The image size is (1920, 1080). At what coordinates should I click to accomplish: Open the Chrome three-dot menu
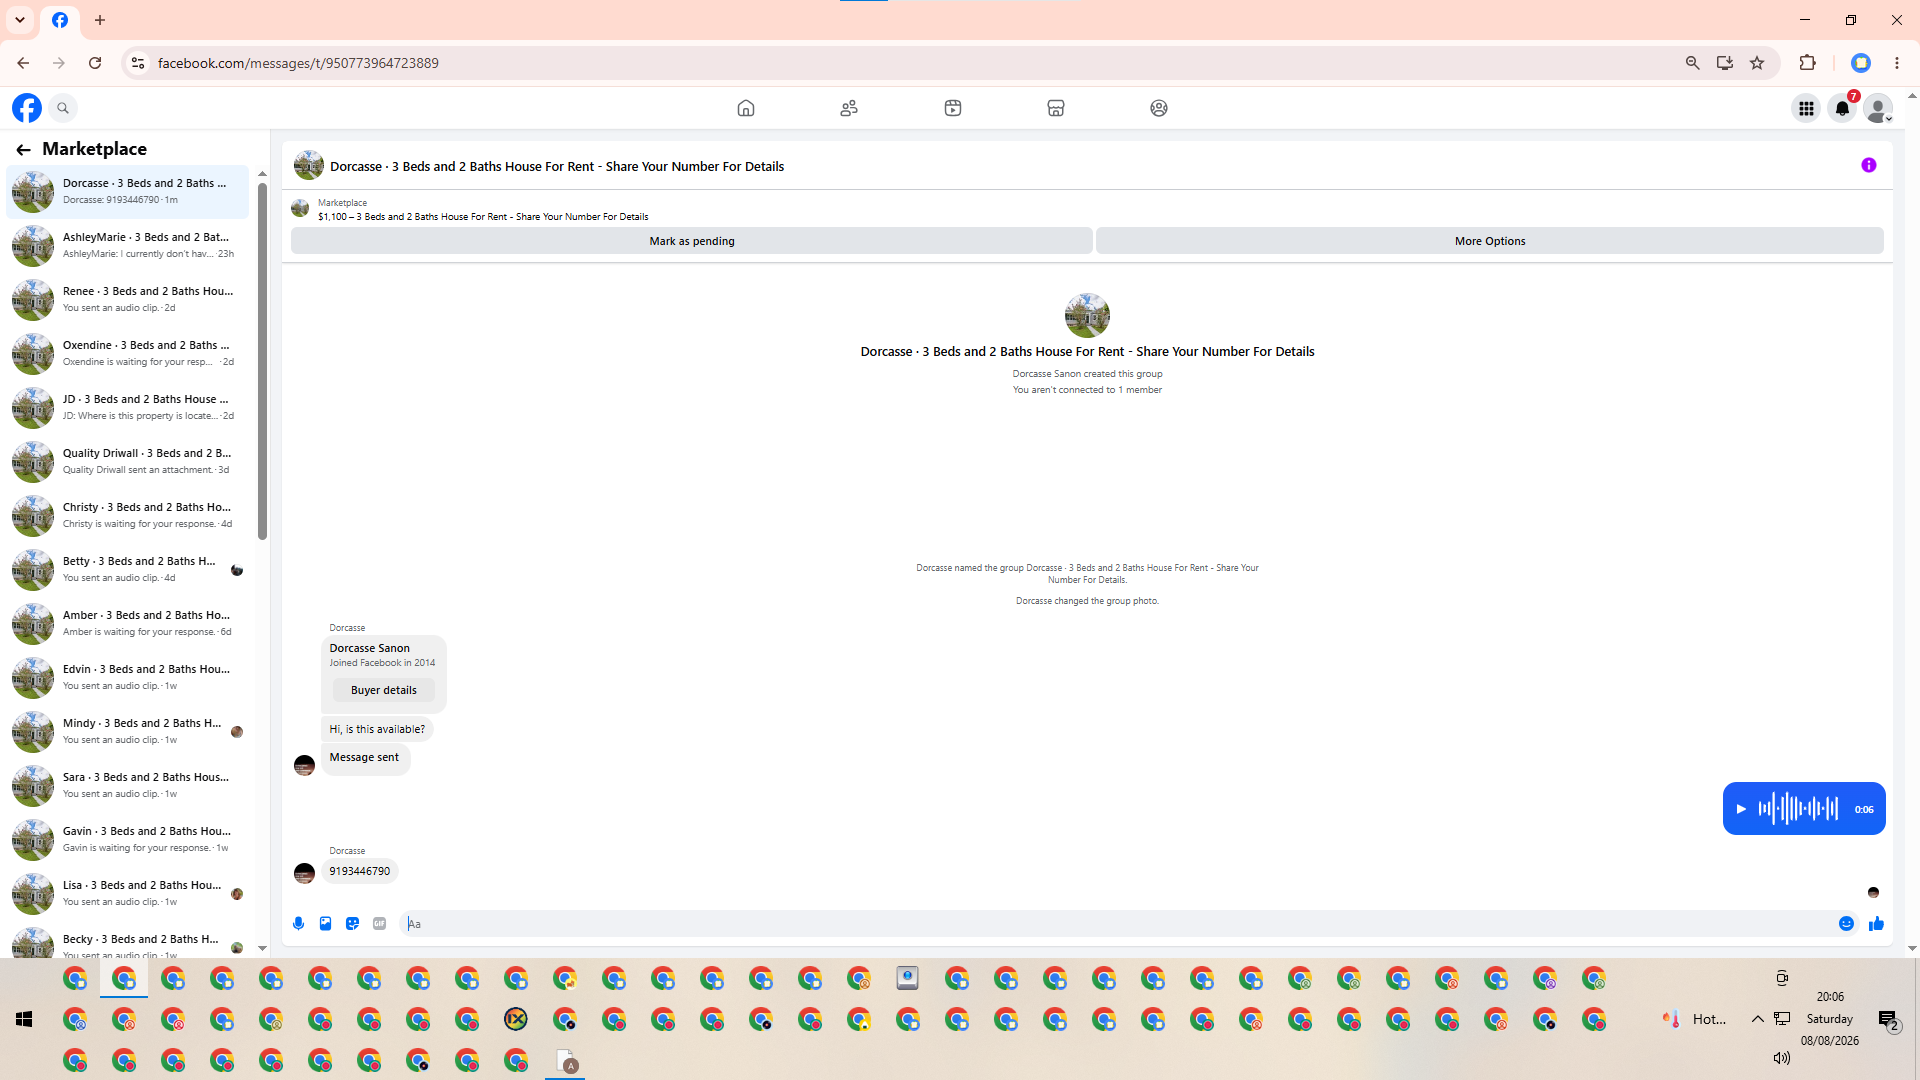point(1897,63)
